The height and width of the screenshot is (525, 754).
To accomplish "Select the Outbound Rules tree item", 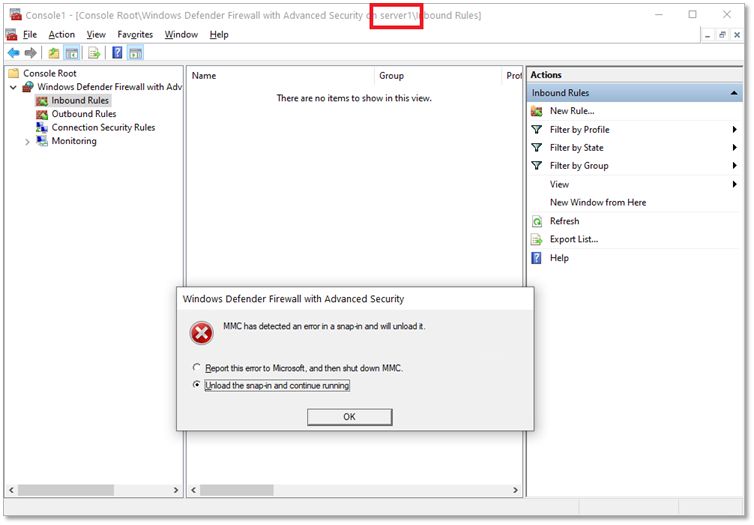I will (x=84, y=114).
